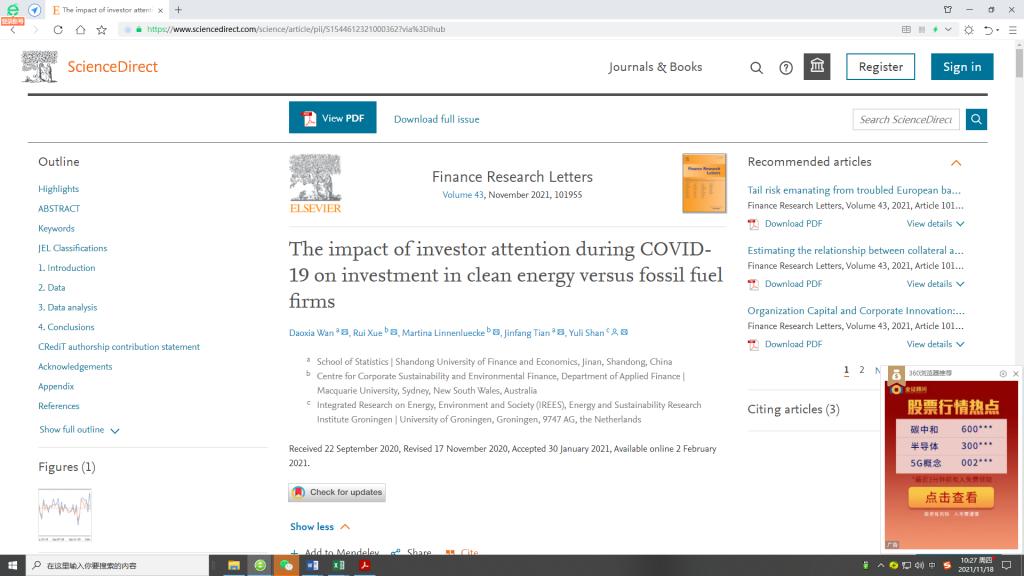Open Journals & Books menu
The height and width of the screenshot is (576, 1024).
(x=655, y=67)
